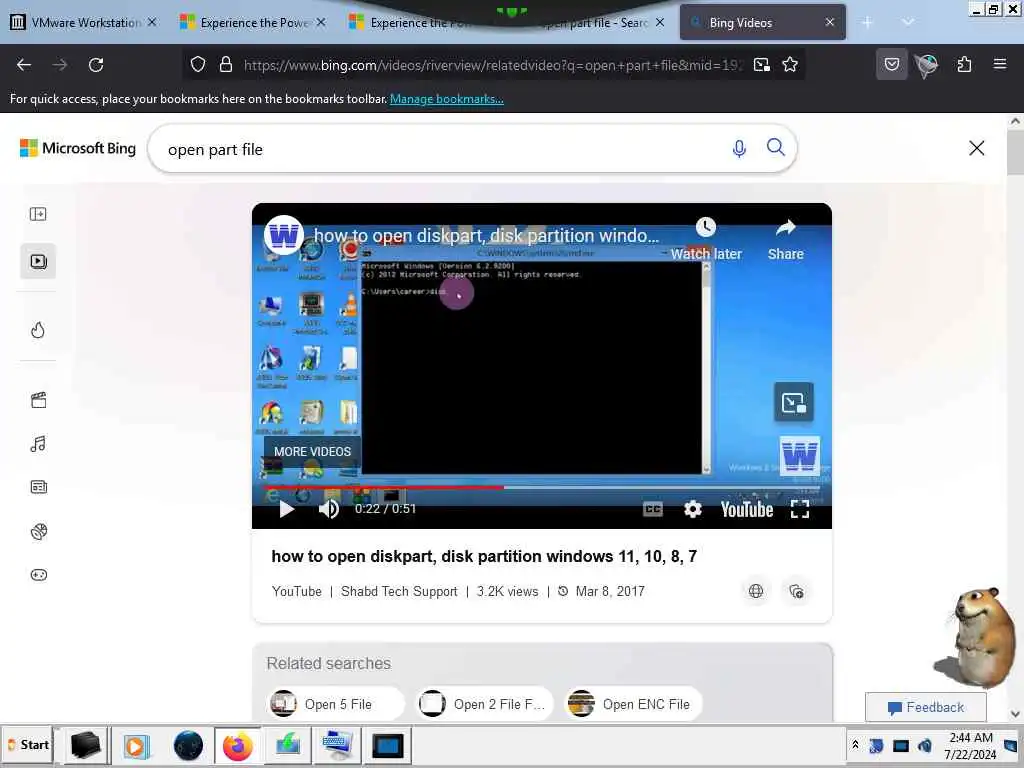The width and height of the screenshot is (1024, 768).
Task: Open video settings gear icon
Action: click(692, 509)
